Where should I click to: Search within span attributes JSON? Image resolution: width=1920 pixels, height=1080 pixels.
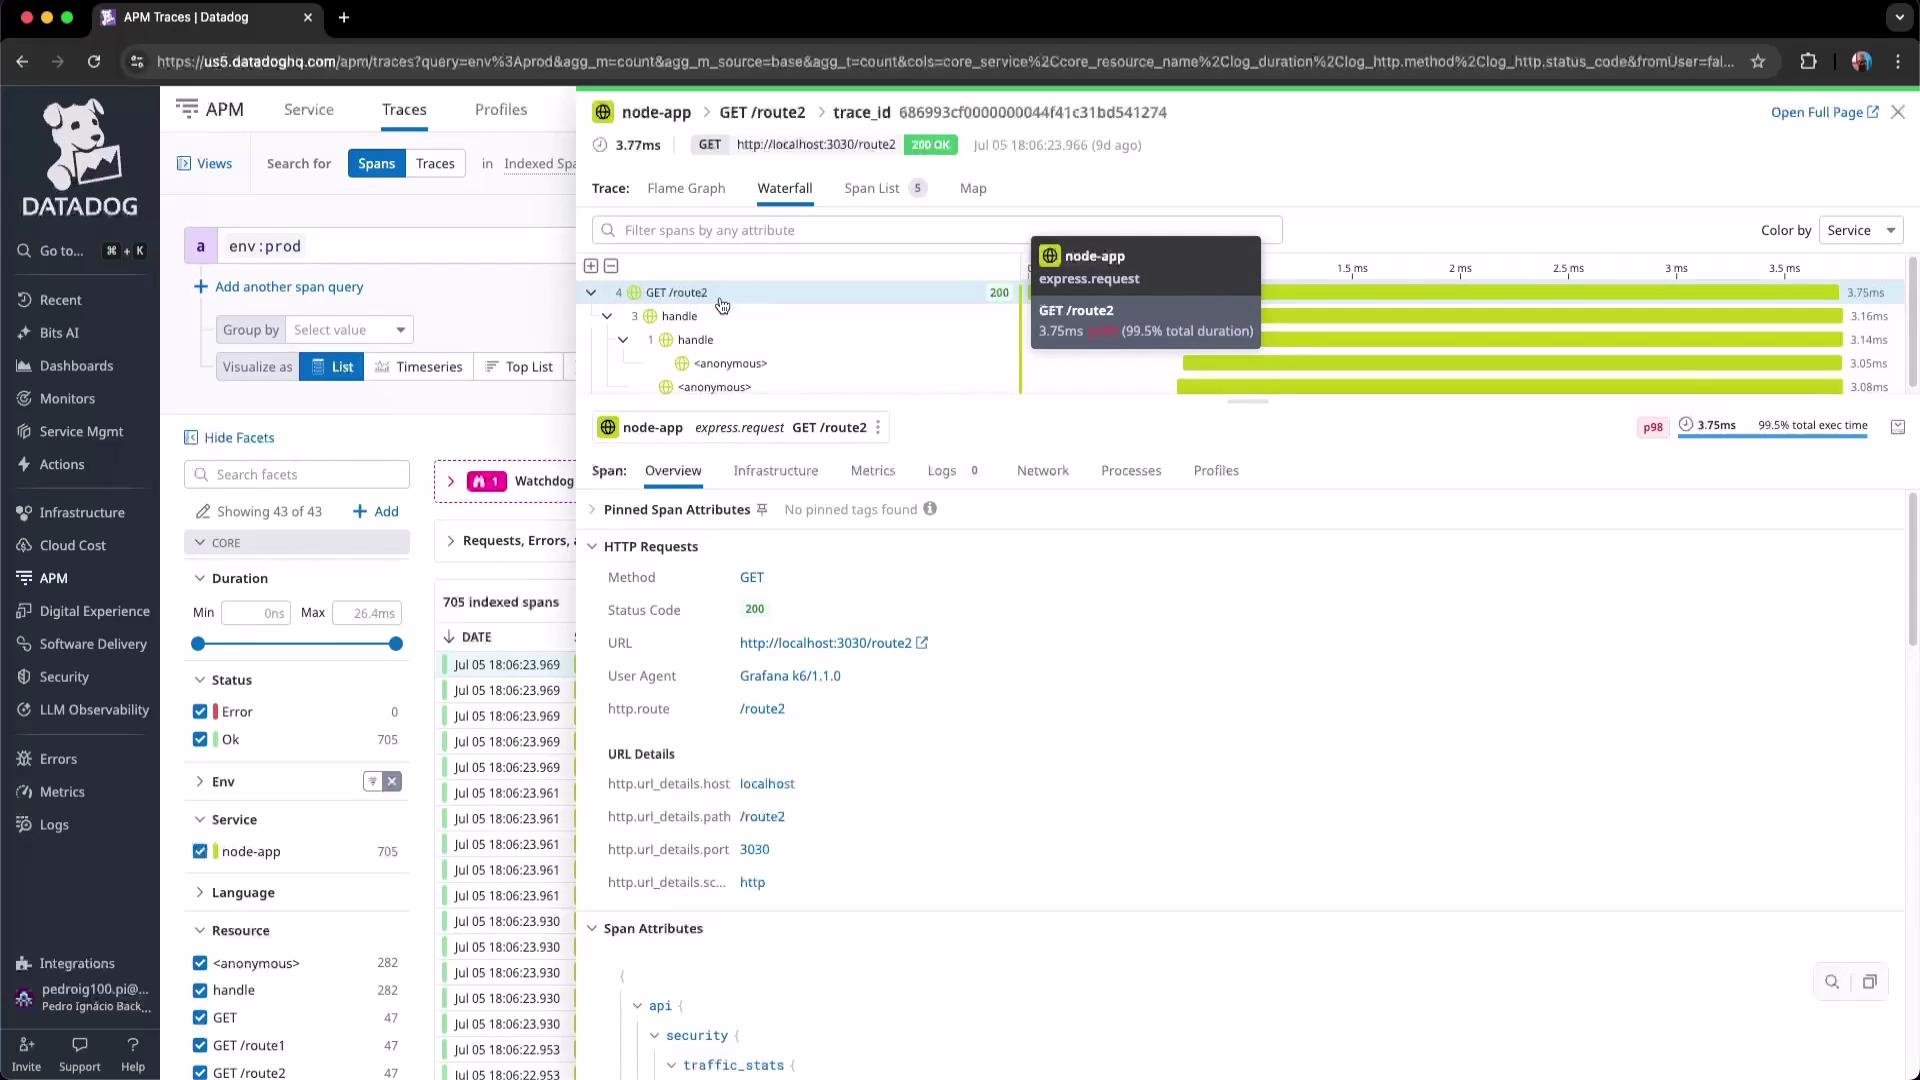tap(1832, 983)
